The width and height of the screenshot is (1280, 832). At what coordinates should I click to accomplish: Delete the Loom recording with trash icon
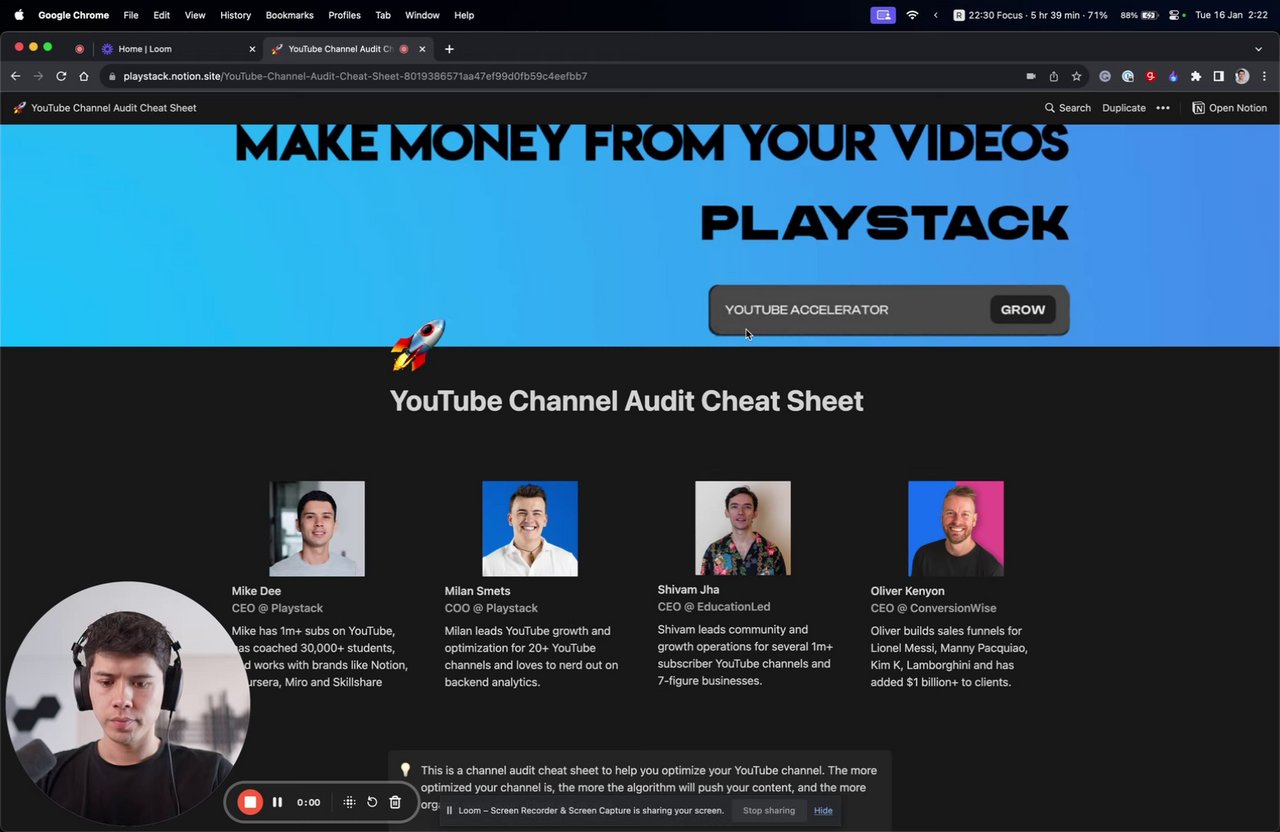coord(395,802)
